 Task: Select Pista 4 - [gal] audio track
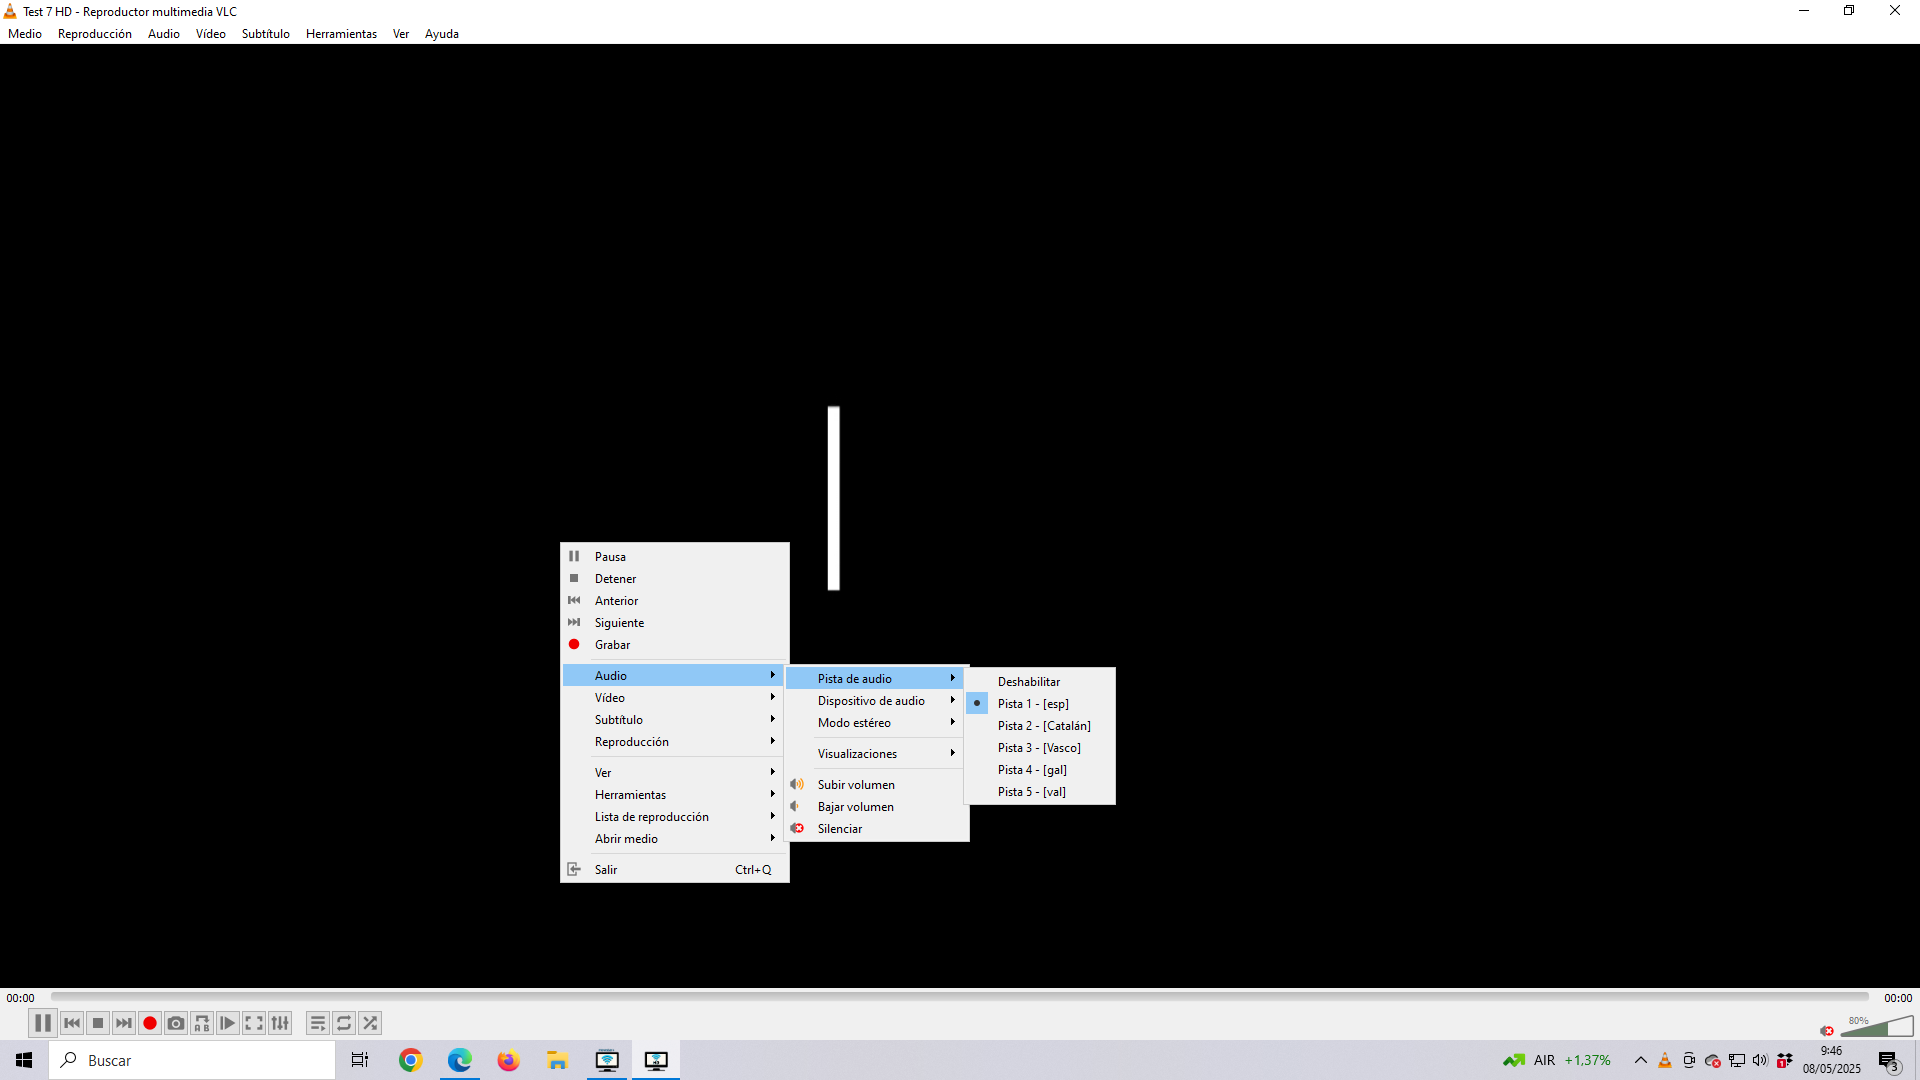tap(1040, 770)
